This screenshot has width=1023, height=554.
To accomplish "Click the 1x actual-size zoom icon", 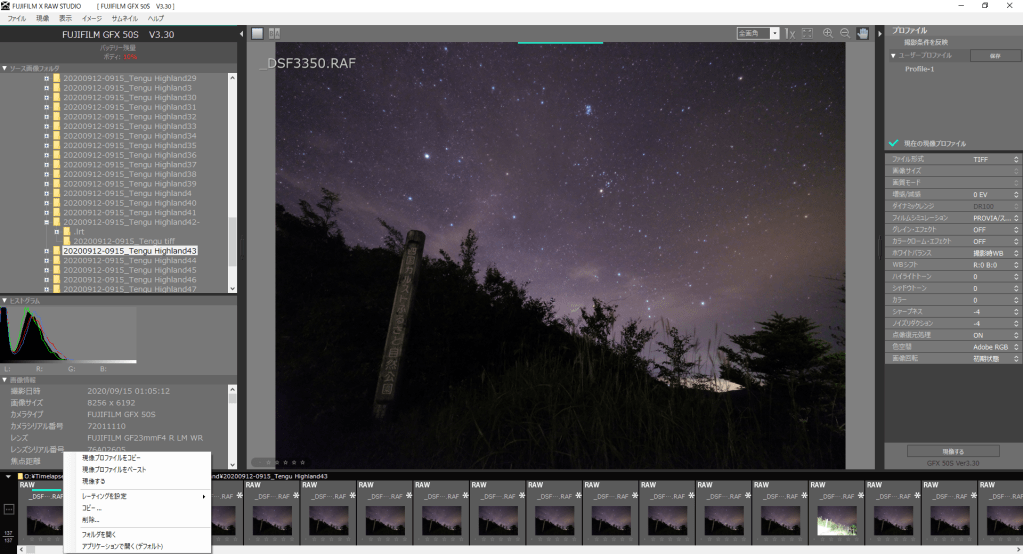I will tap(790, 33).
